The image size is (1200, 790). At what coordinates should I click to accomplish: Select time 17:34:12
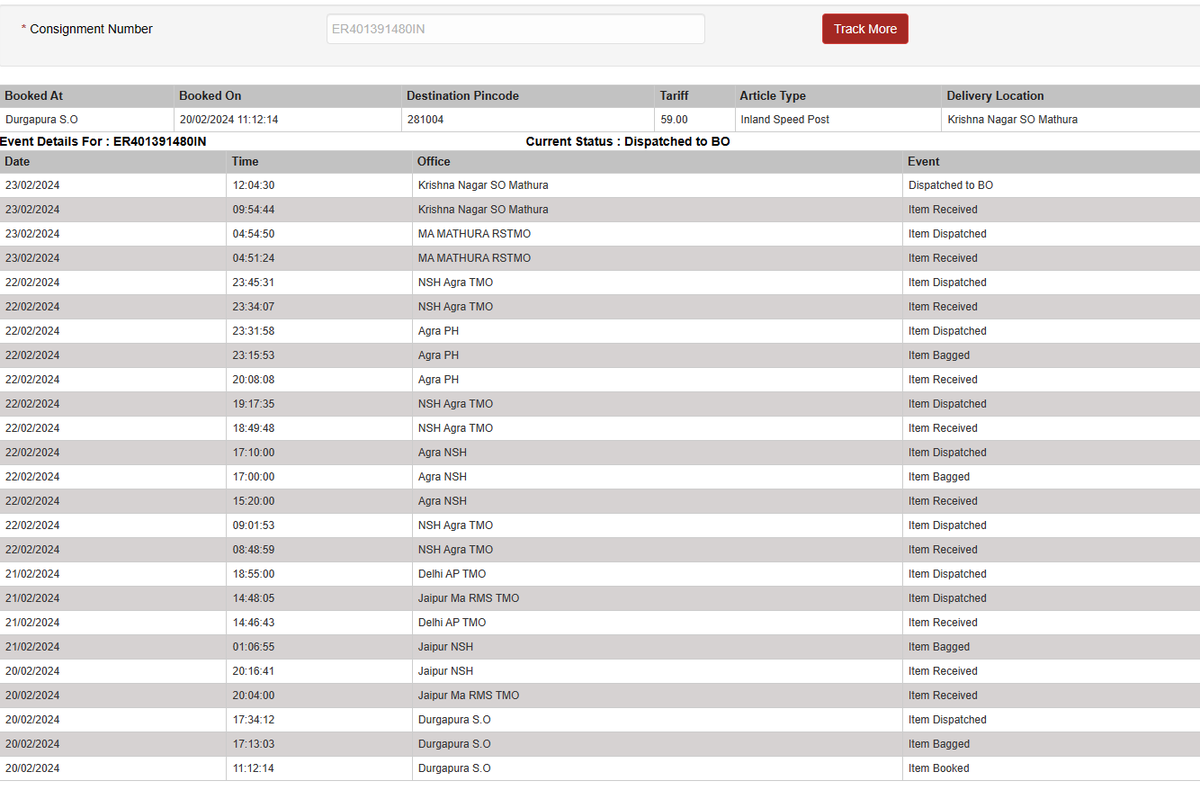(x=253, y=720)
